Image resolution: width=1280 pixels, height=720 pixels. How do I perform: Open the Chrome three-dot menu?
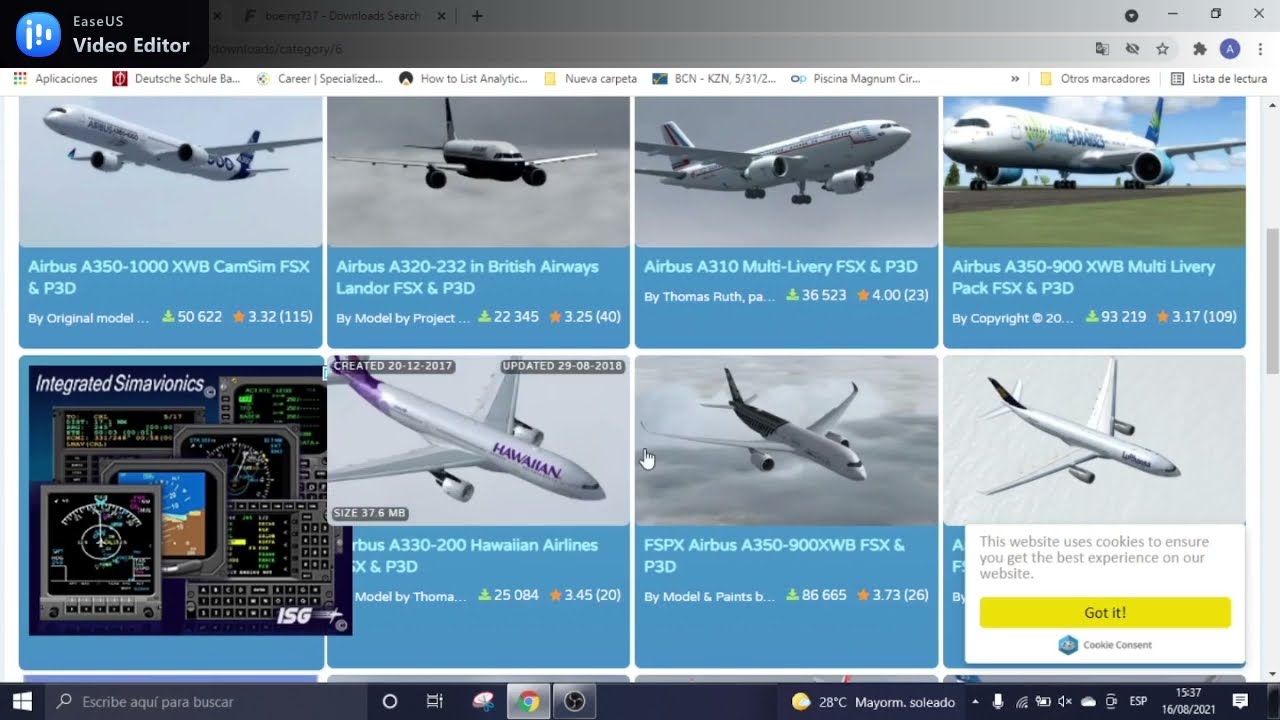(1260, 49)
